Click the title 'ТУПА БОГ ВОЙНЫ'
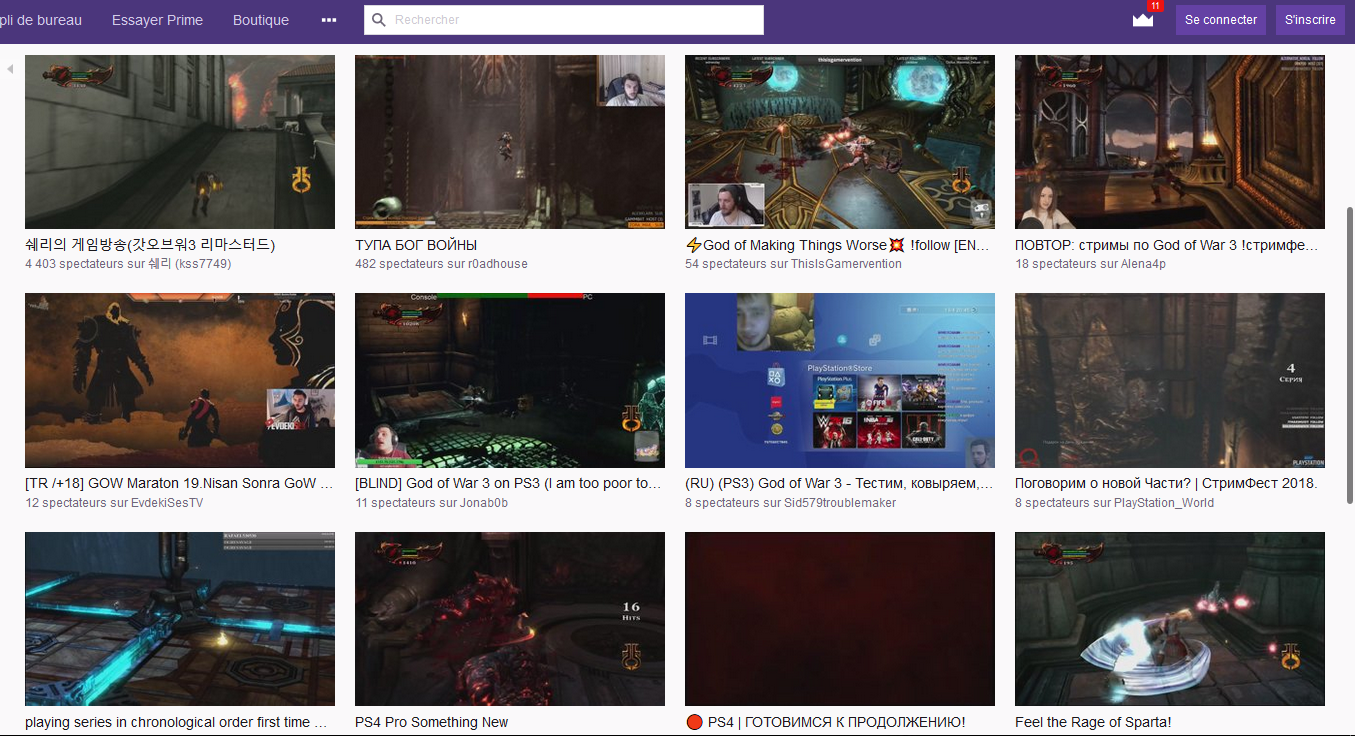Image resolution: width=1355 pixels, height=736 pixels. tap(416, 245)
